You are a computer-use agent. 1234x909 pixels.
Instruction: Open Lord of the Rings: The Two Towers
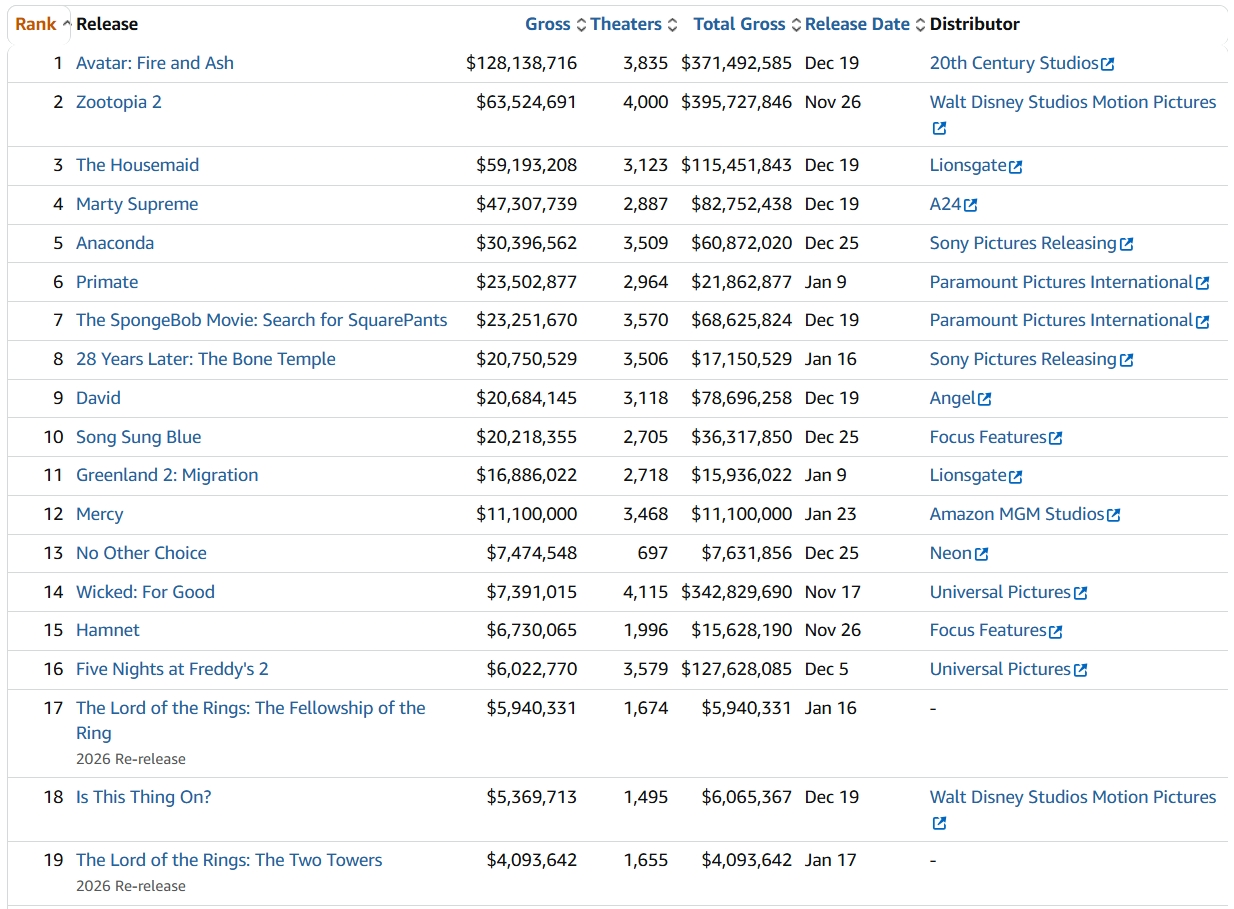coord(229,860)
